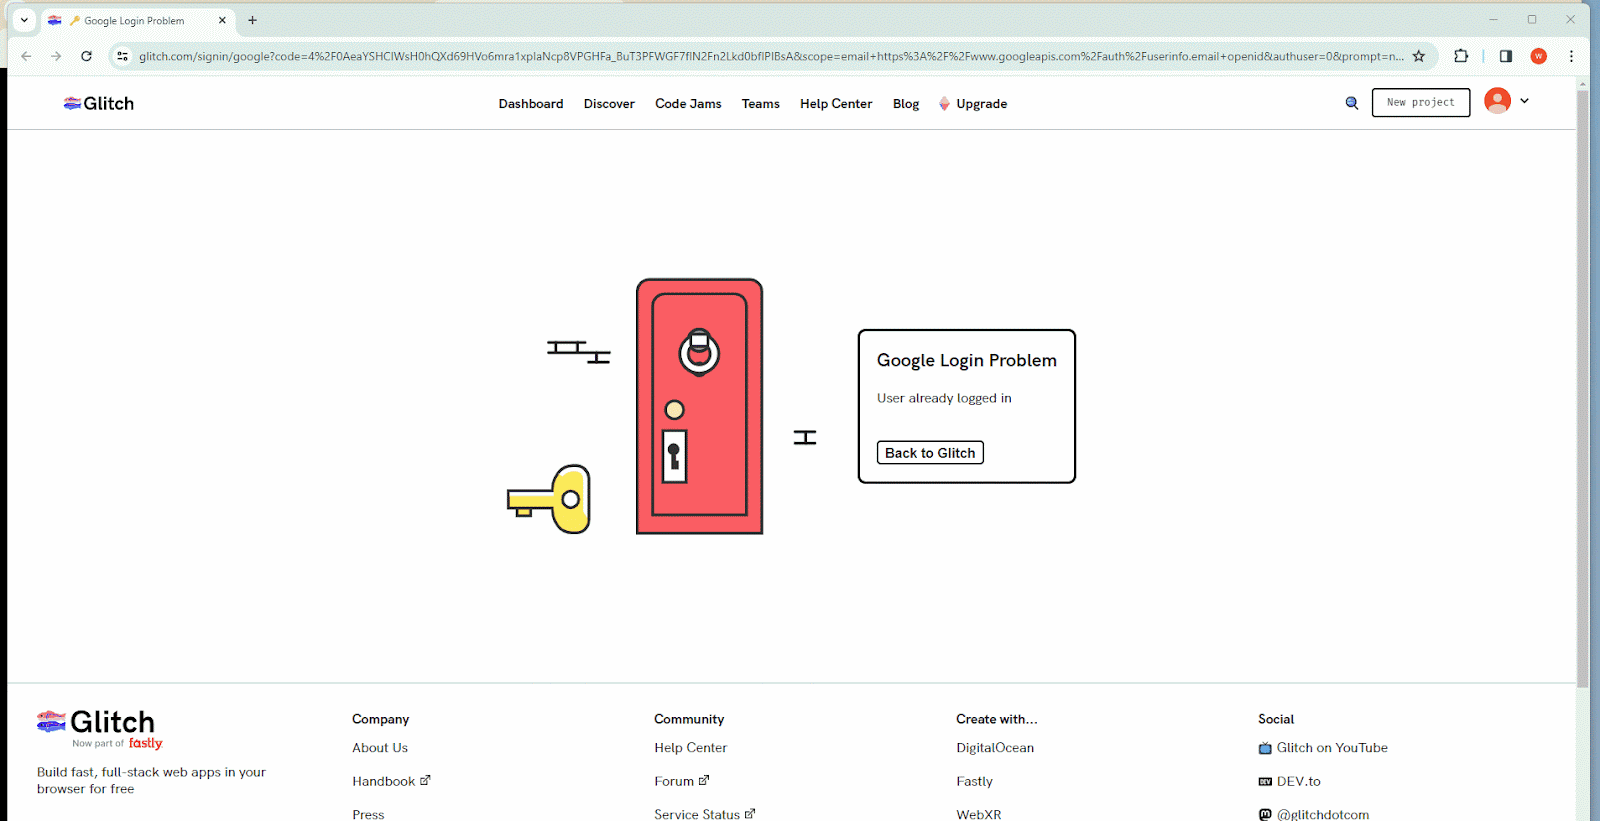The image size is (1600, 821).
Task: Click the User already logged in text
Action: [x=944, y=398]
